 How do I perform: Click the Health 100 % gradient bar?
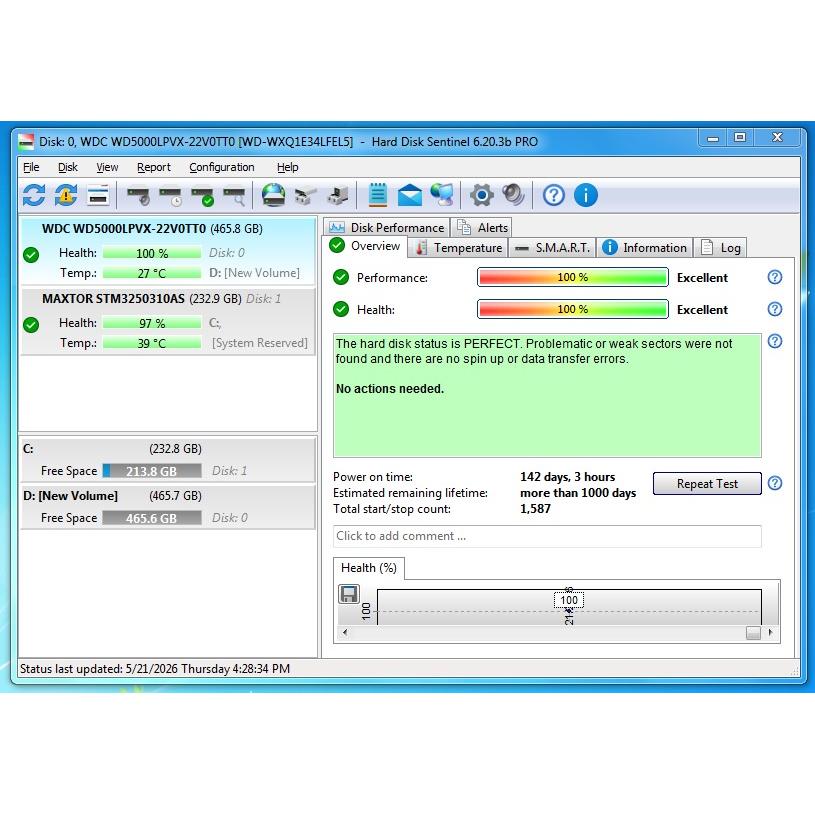tap(573, 309)
